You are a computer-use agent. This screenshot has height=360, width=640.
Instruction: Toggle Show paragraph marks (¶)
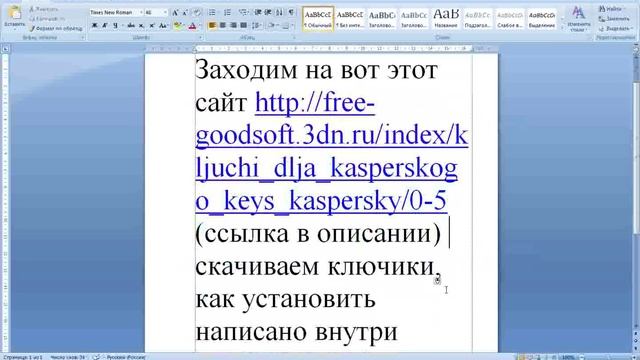coord(291,13)
